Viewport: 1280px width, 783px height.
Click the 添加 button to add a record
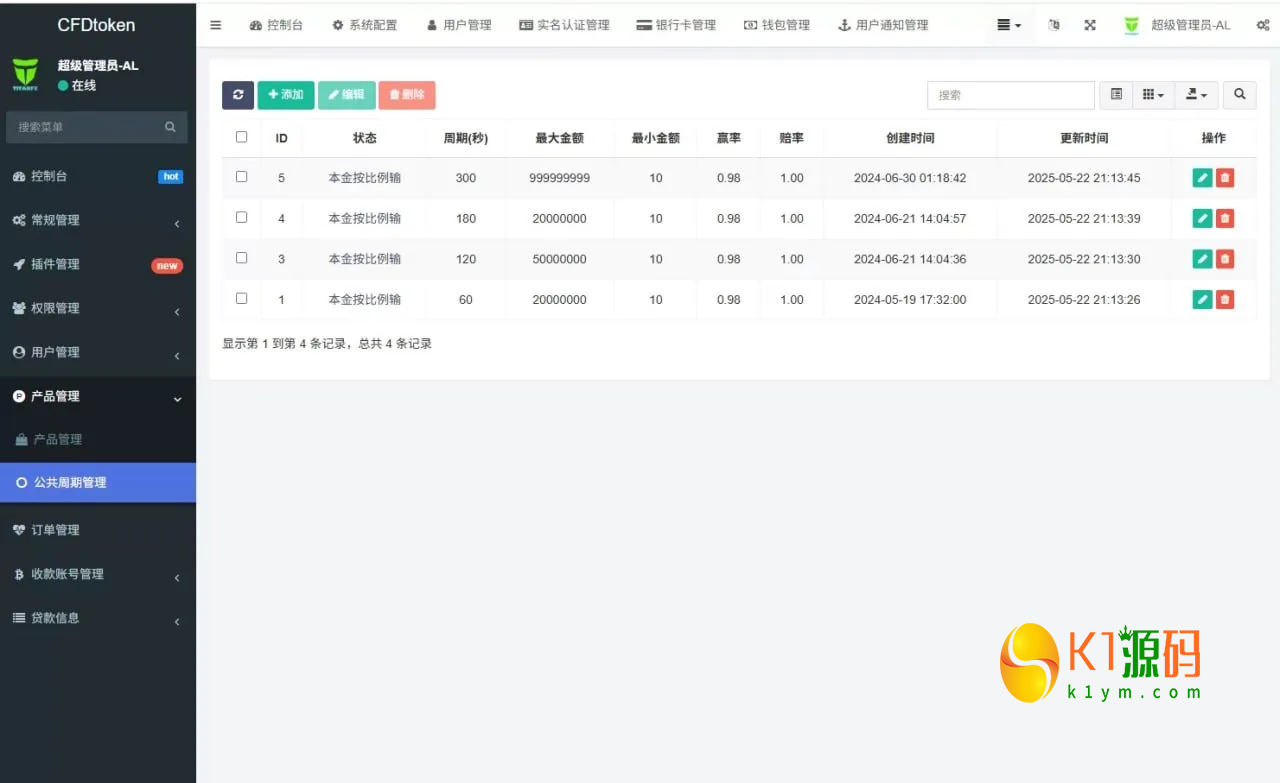(x=286, y=95)
